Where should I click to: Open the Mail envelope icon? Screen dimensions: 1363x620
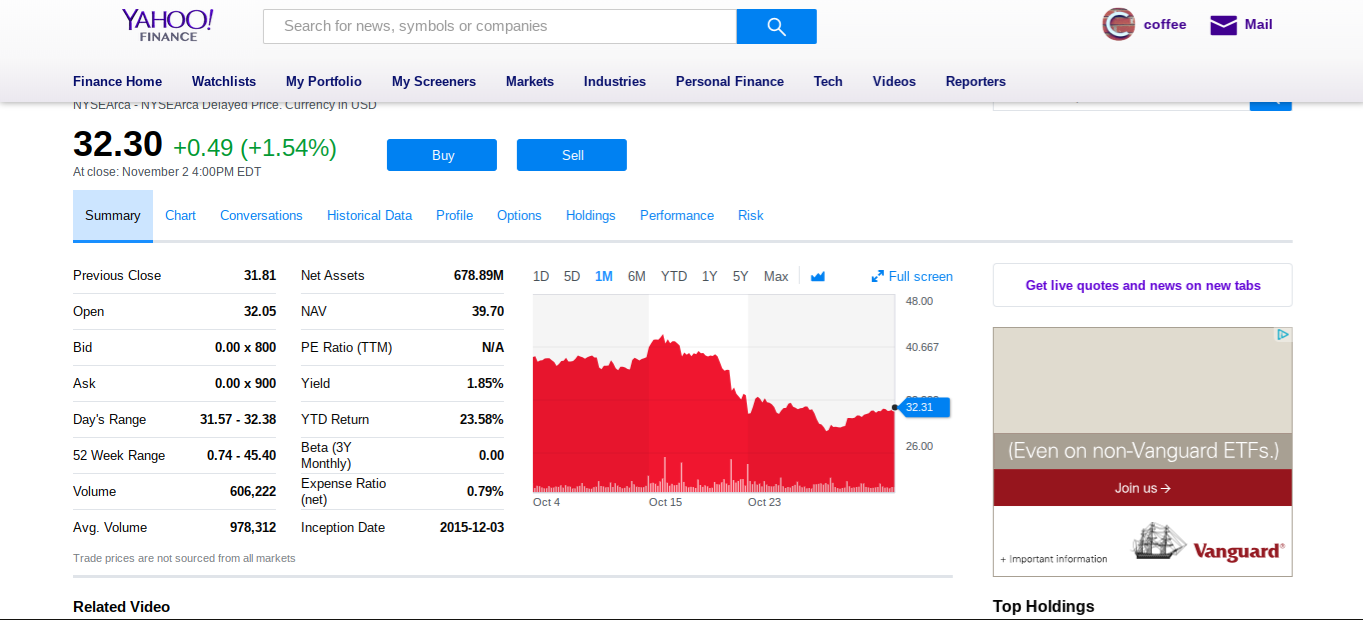(1223, 25)
